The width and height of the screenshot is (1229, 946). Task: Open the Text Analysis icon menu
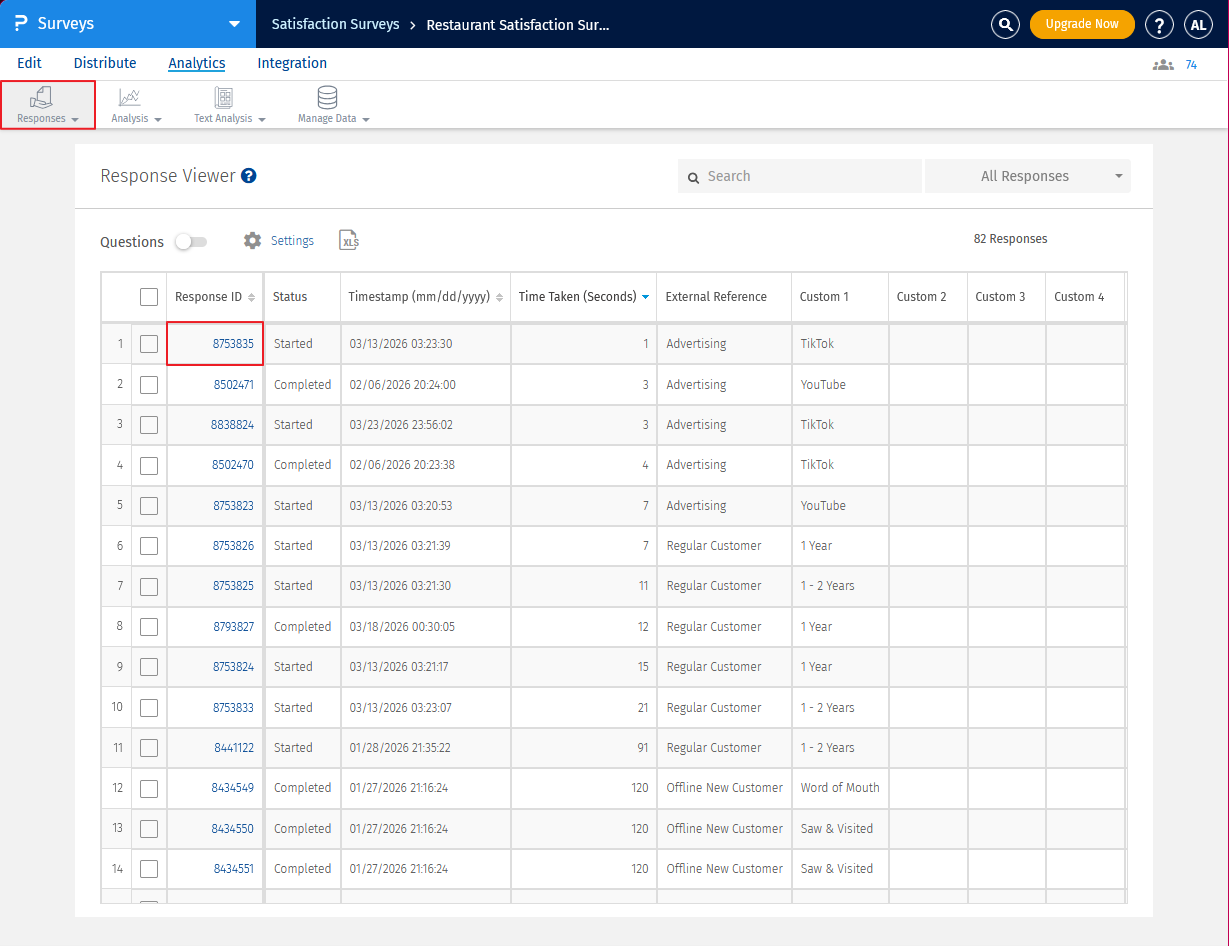click(x=224, y=98)
